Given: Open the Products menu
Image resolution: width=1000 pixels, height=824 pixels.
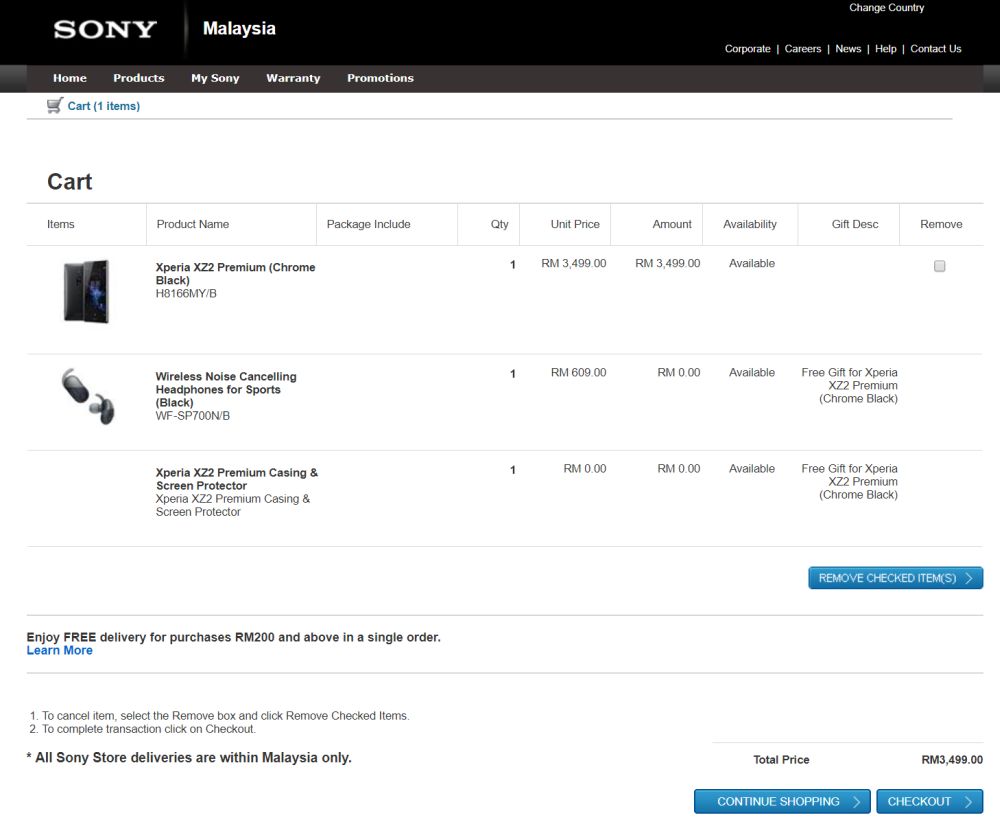Looking at the screenshot, I should (138, 78).
